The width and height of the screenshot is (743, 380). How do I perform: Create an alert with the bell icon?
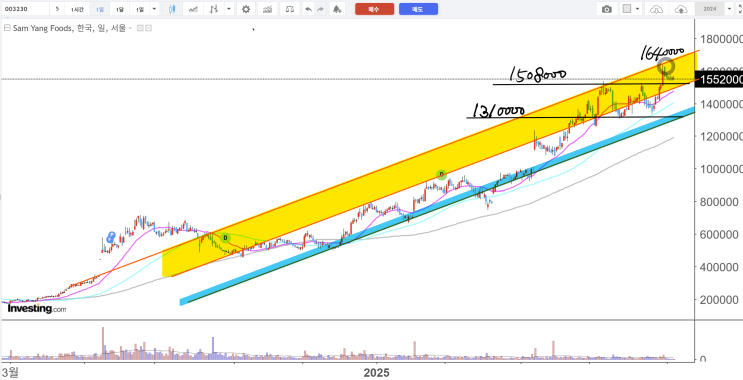[x=336, y=9]
